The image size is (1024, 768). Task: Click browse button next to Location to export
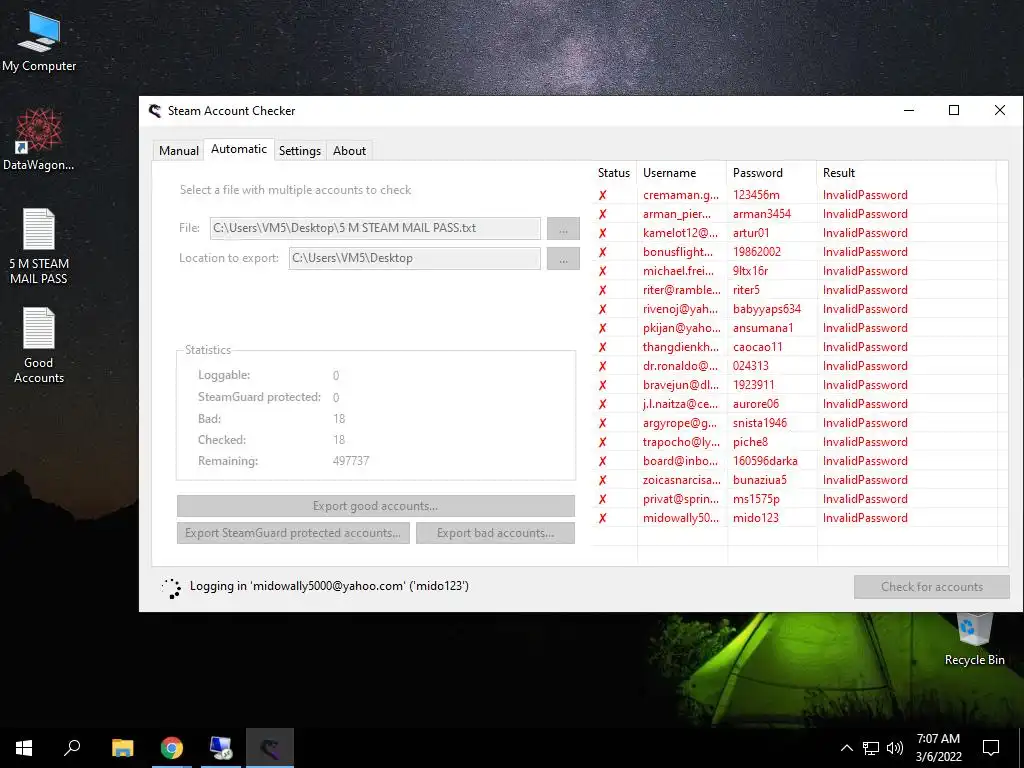pyautogui.click(x=563, y=259)
